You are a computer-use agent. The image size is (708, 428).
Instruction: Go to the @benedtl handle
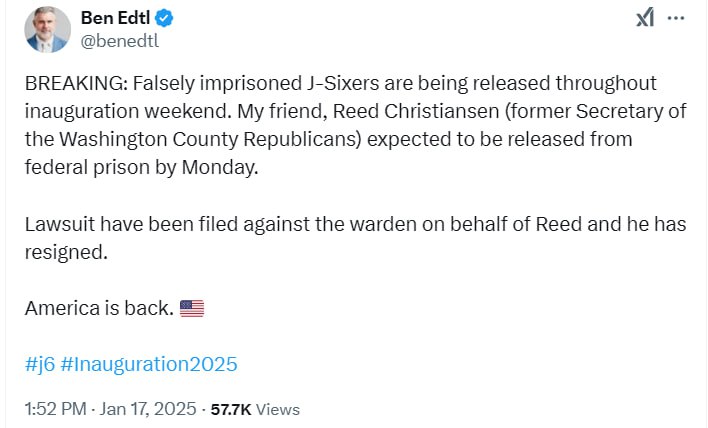[x=119, y=41]
